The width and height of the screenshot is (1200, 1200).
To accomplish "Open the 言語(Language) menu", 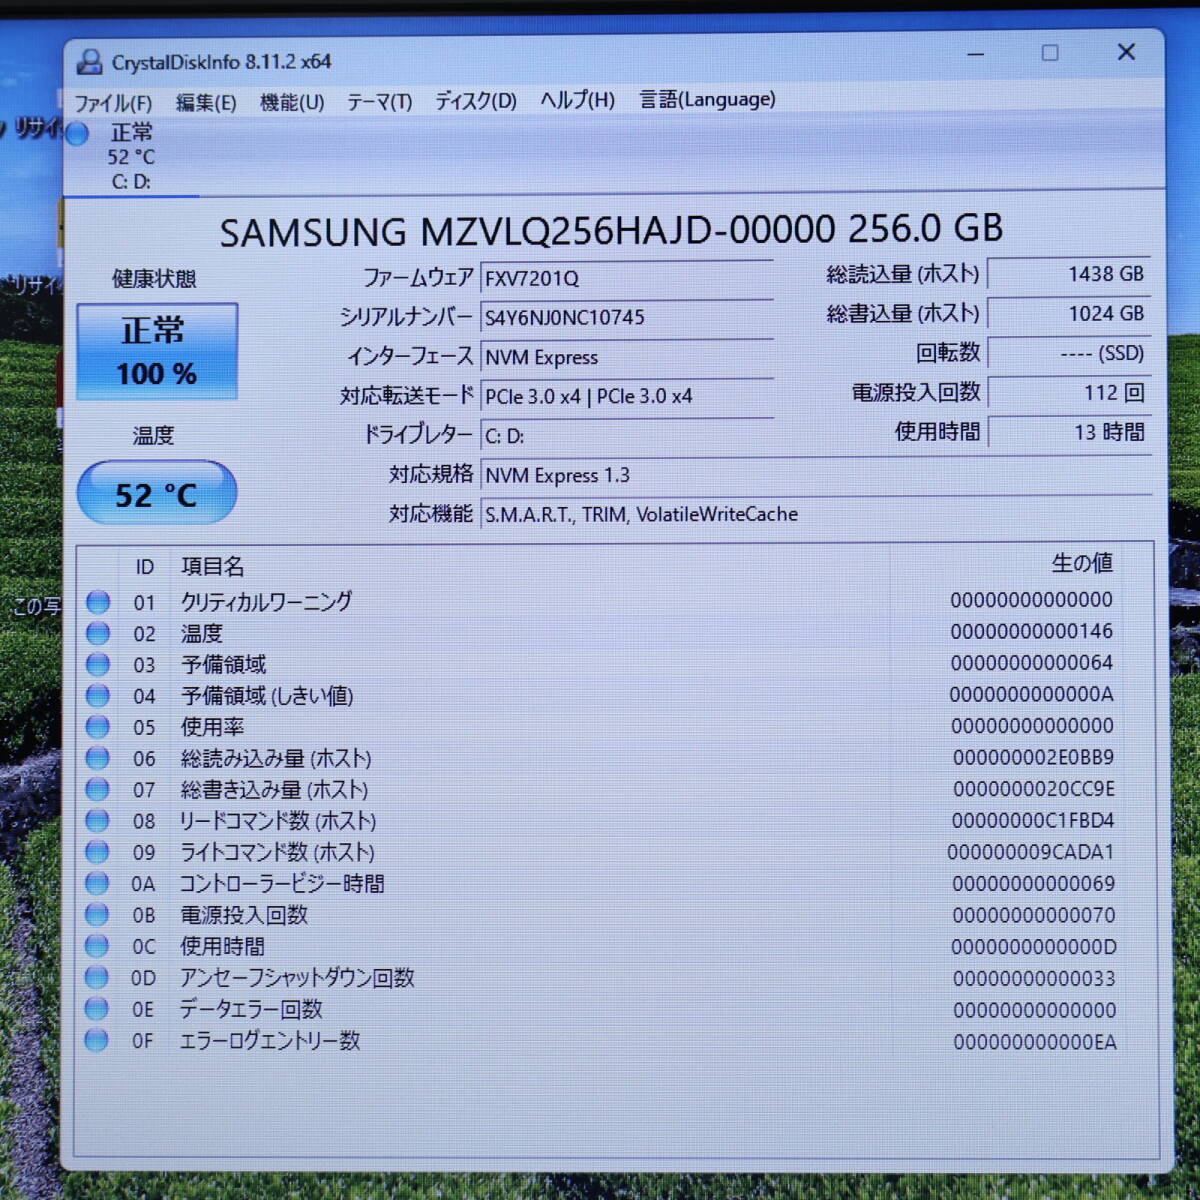I will 707,99.
